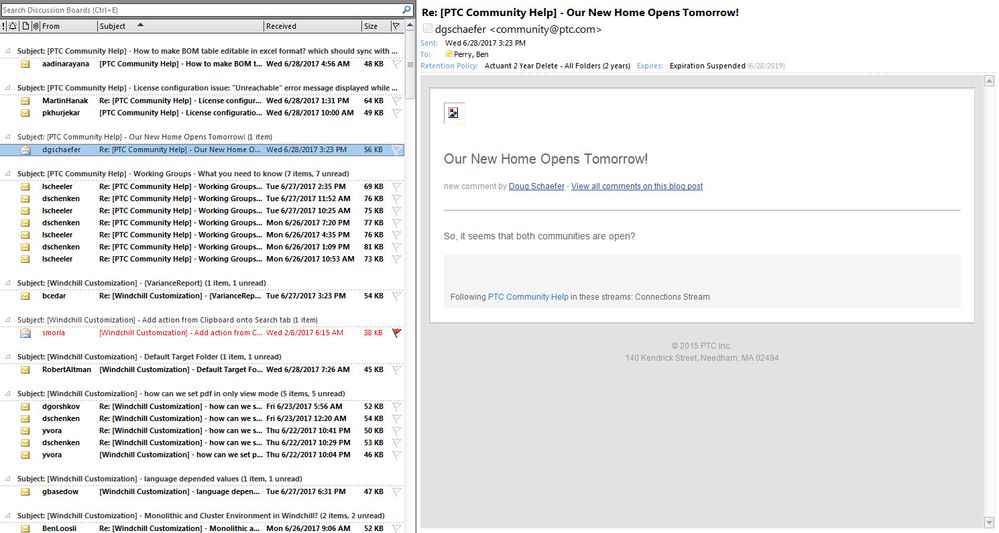The width and height of the screenshot is (999, 533).
Task: Open View all comments on this blog post
Action: coord(637,187)
